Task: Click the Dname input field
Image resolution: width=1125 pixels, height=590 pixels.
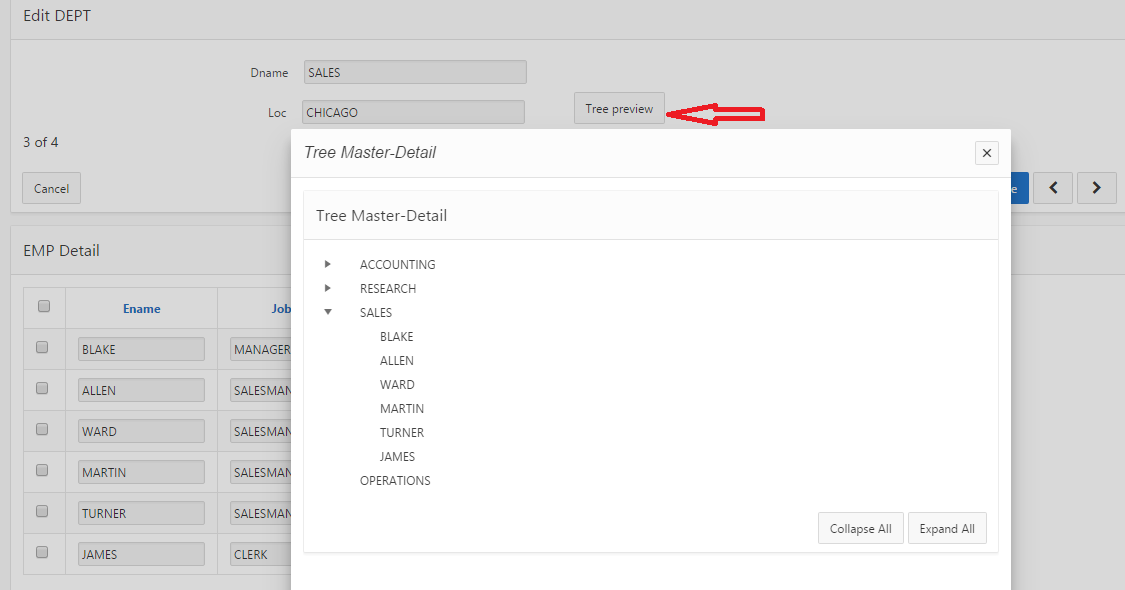Action: [414, 71]
